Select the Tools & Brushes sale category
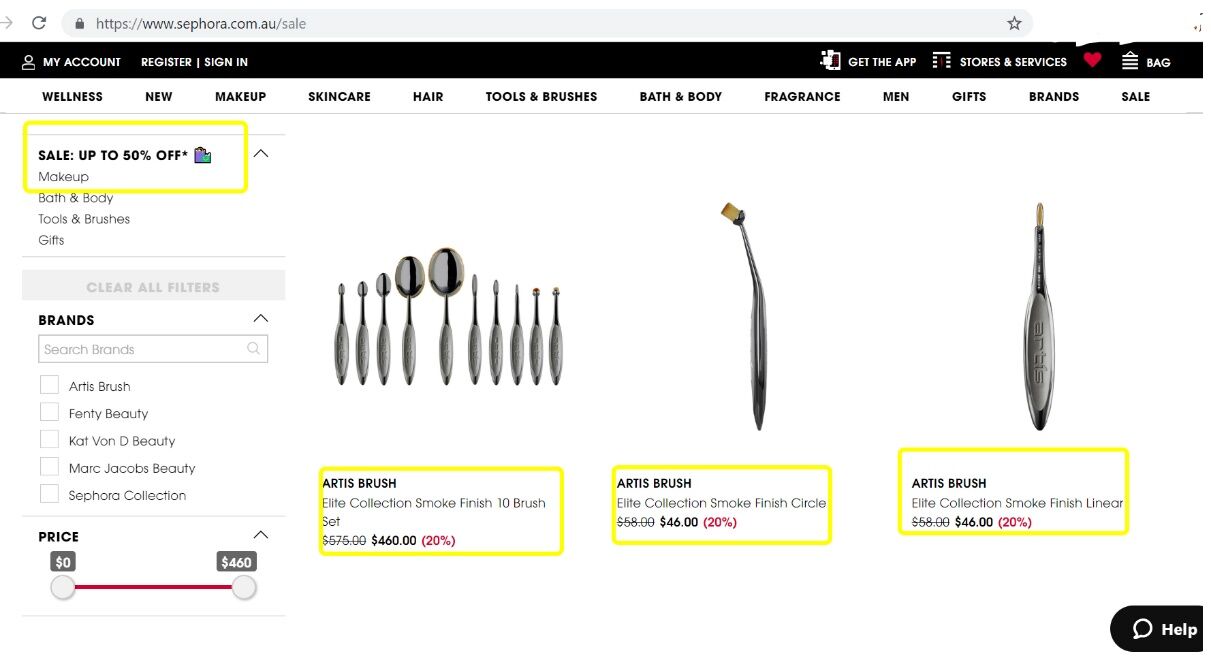The height and width of the screenshot is (660, 1211). pos(84,219)
